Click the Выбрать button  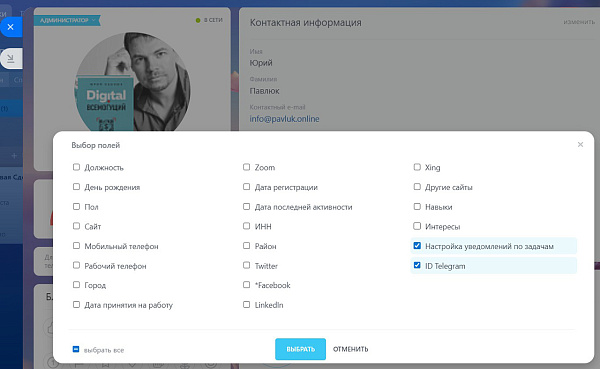300,349
